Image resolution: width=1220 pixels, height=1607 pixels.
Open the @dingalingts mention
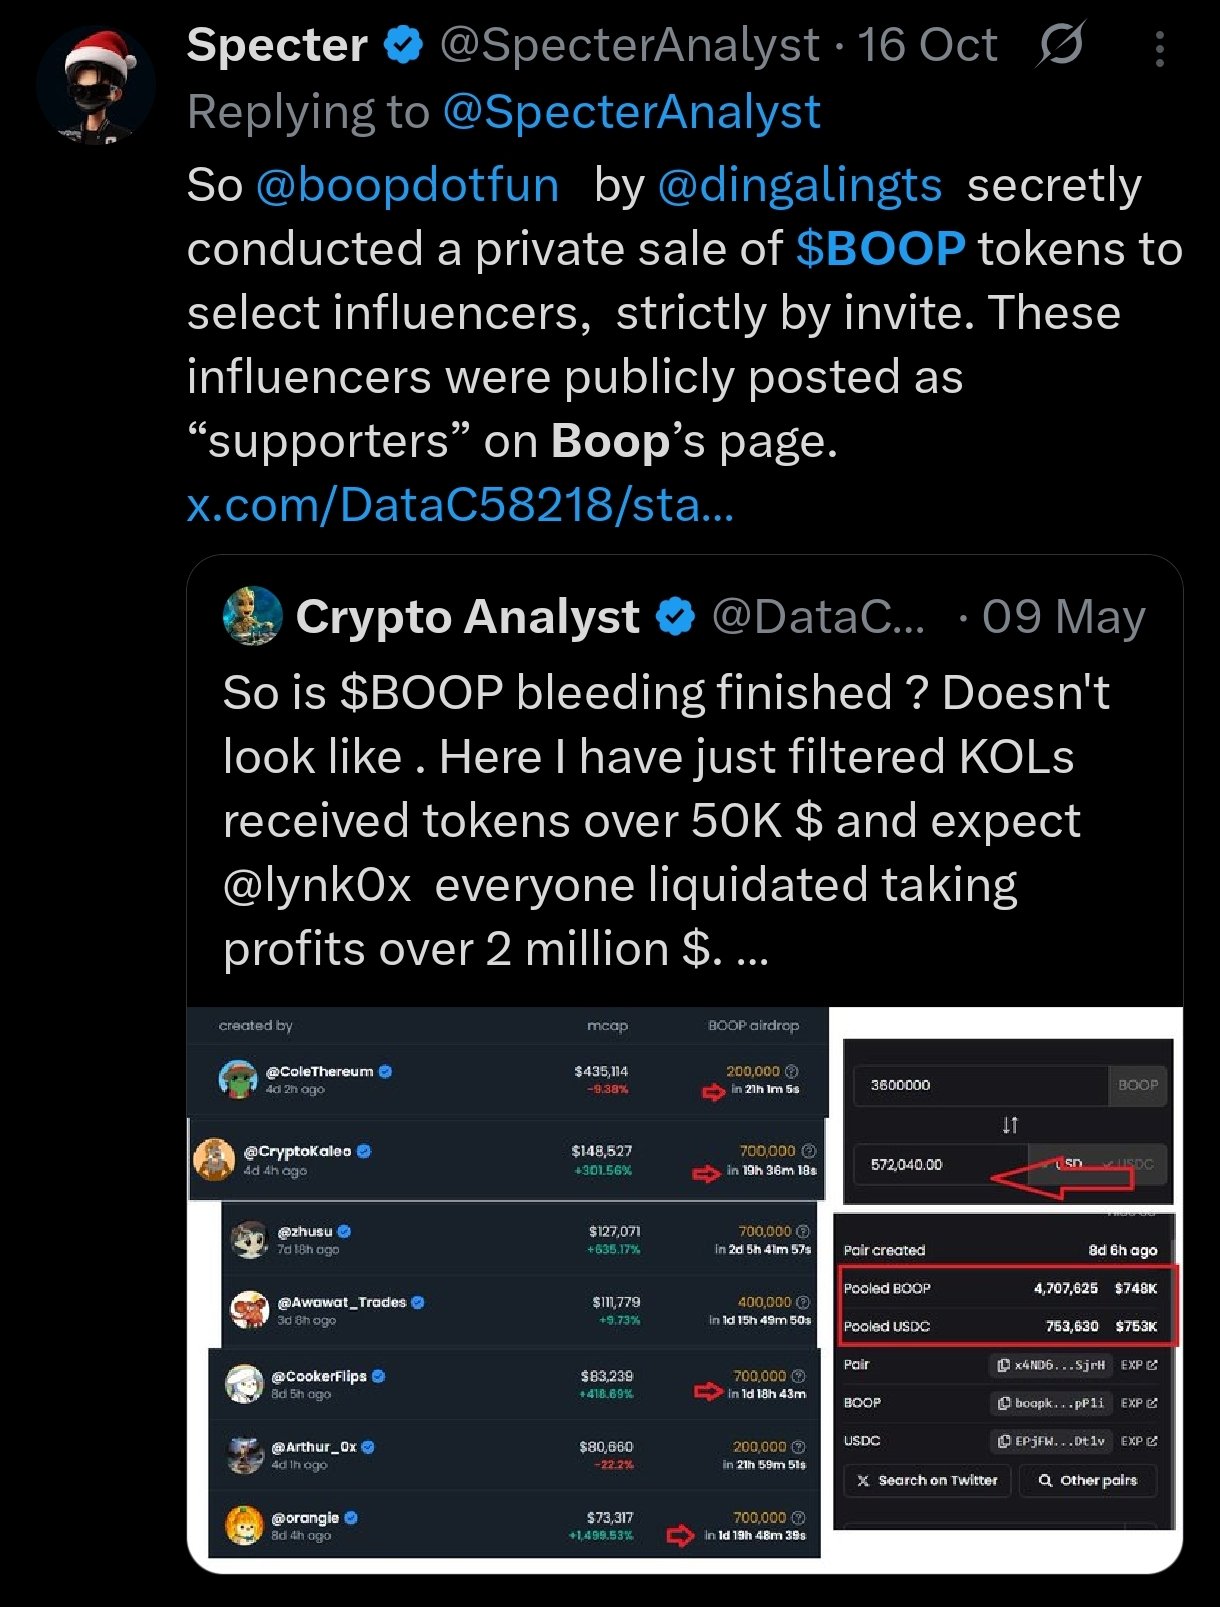point(800,185)
